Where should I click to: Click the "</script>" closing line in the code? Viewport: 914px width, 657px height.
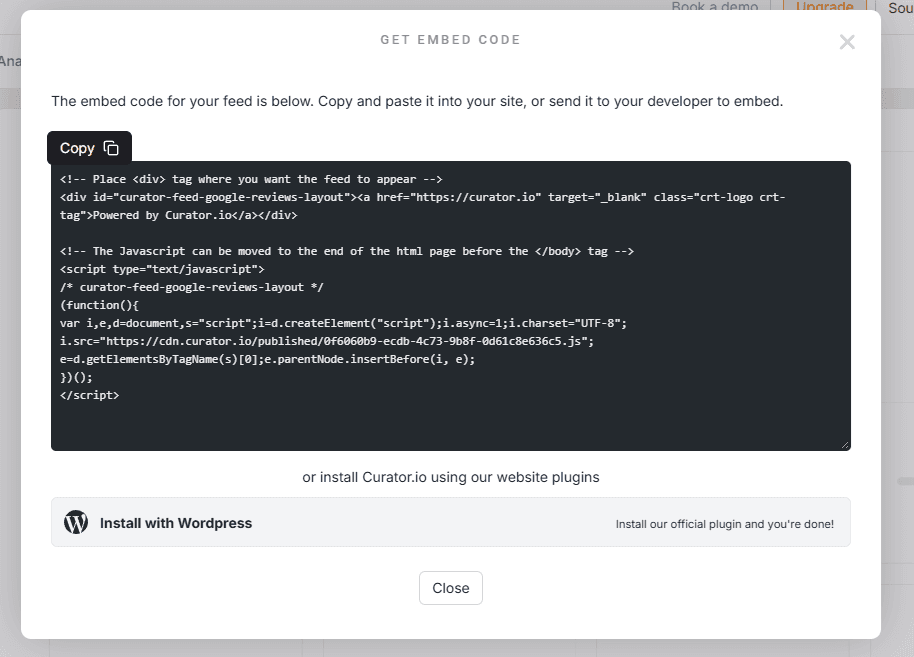coord(89,395)
